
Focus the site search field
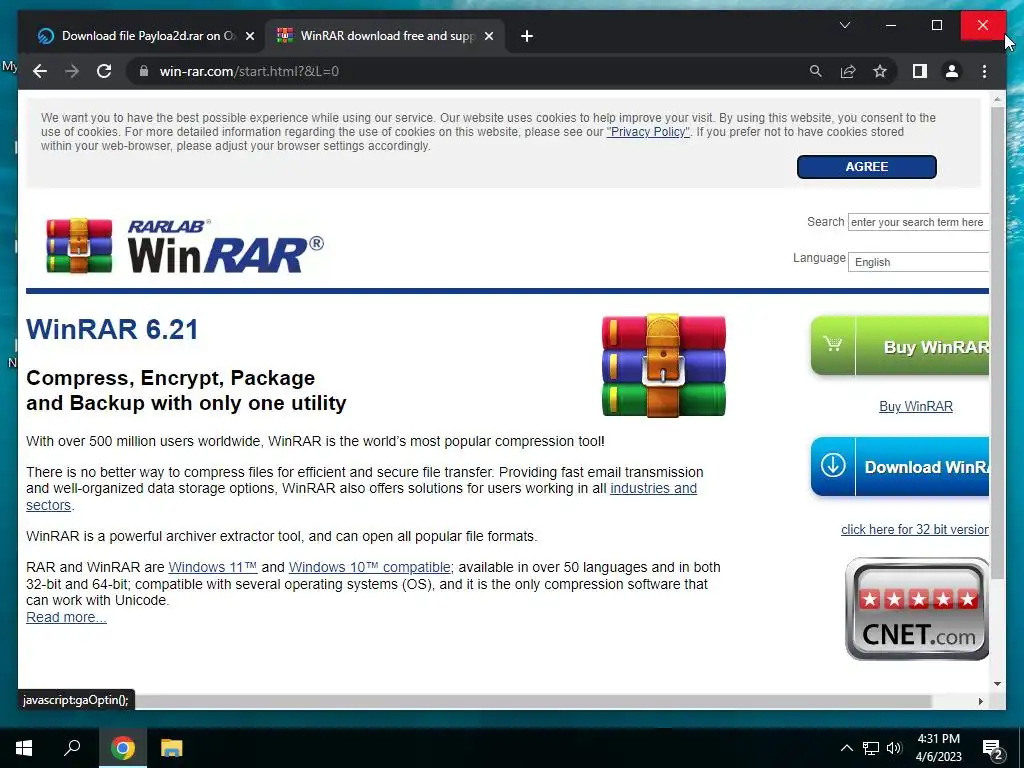[x=918, y=222]
